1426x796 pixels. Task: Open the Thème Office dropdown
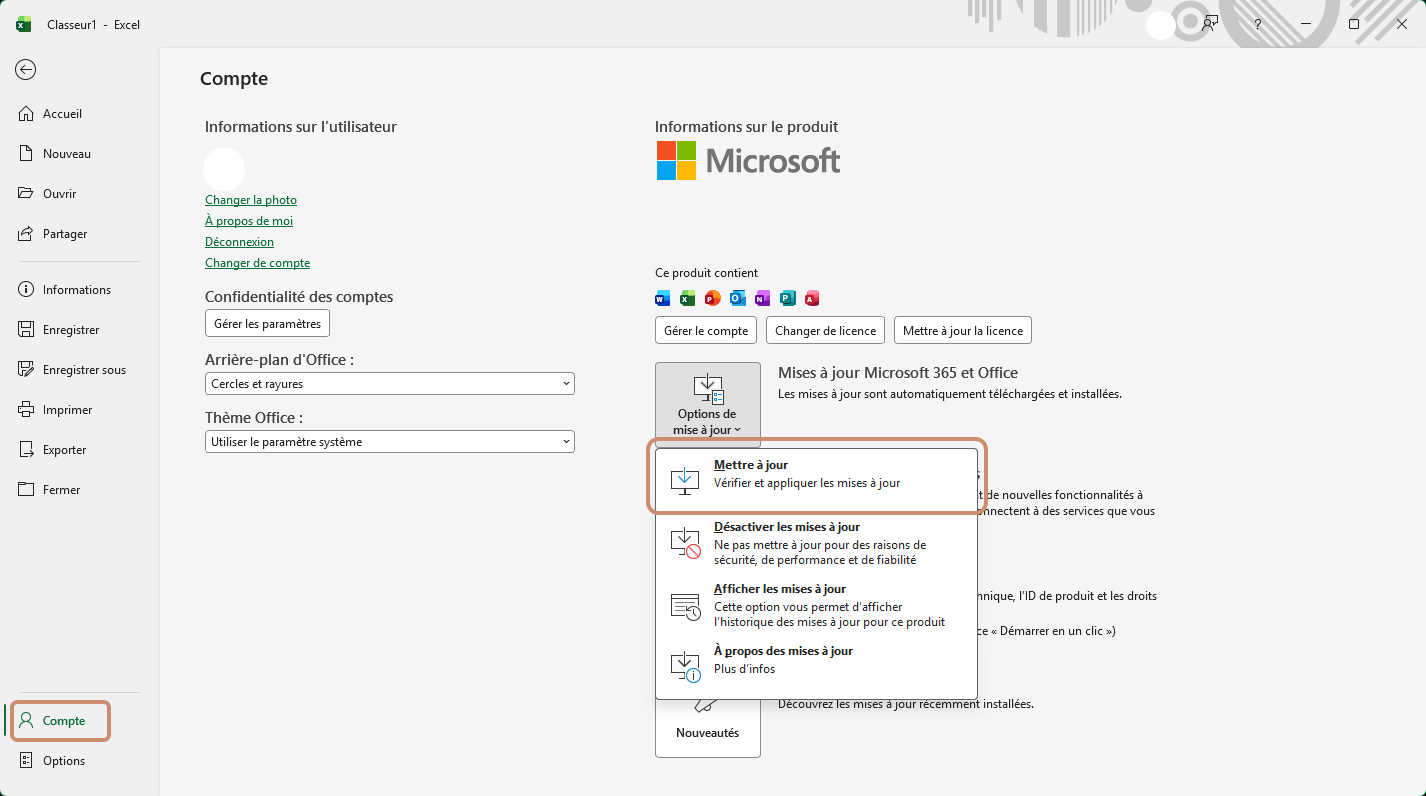click(390, 442)
